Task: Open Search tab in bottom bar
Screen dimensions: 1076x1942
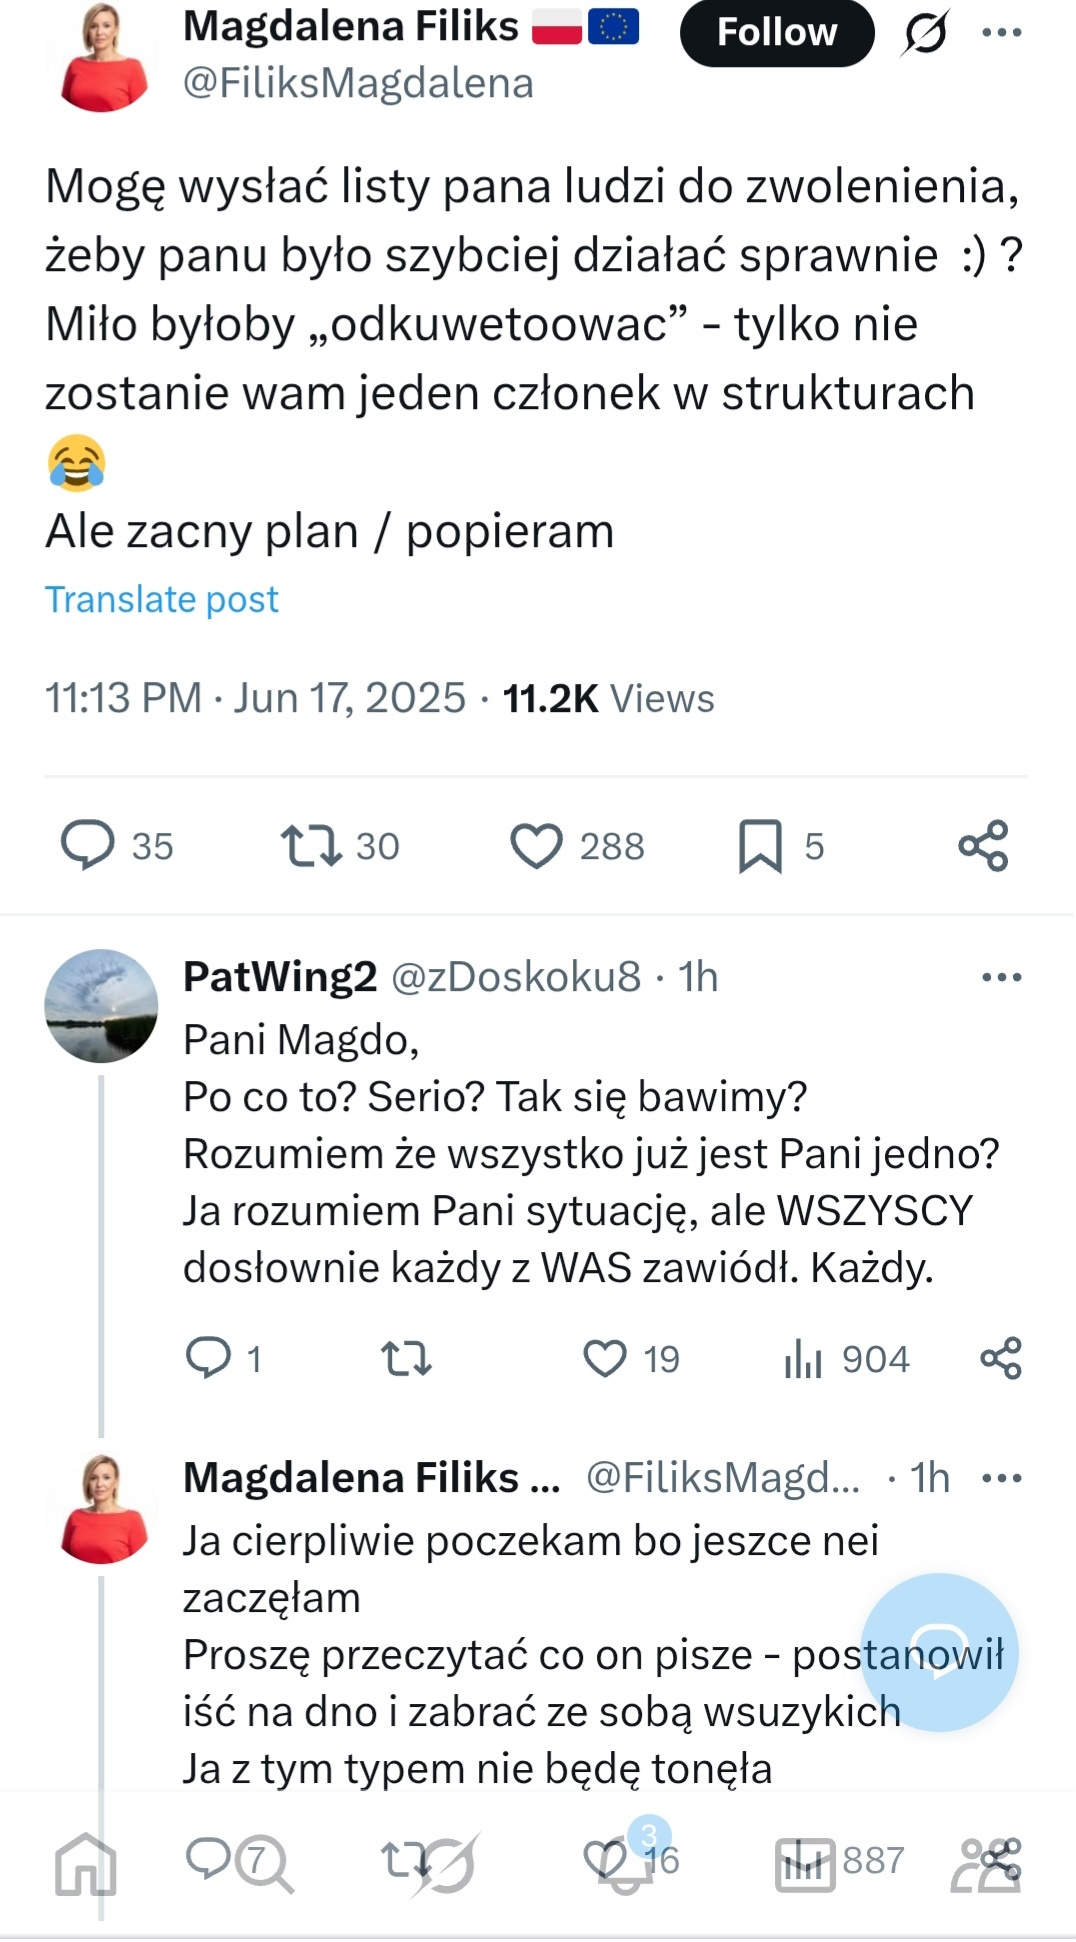Action: click(265, 1866)
